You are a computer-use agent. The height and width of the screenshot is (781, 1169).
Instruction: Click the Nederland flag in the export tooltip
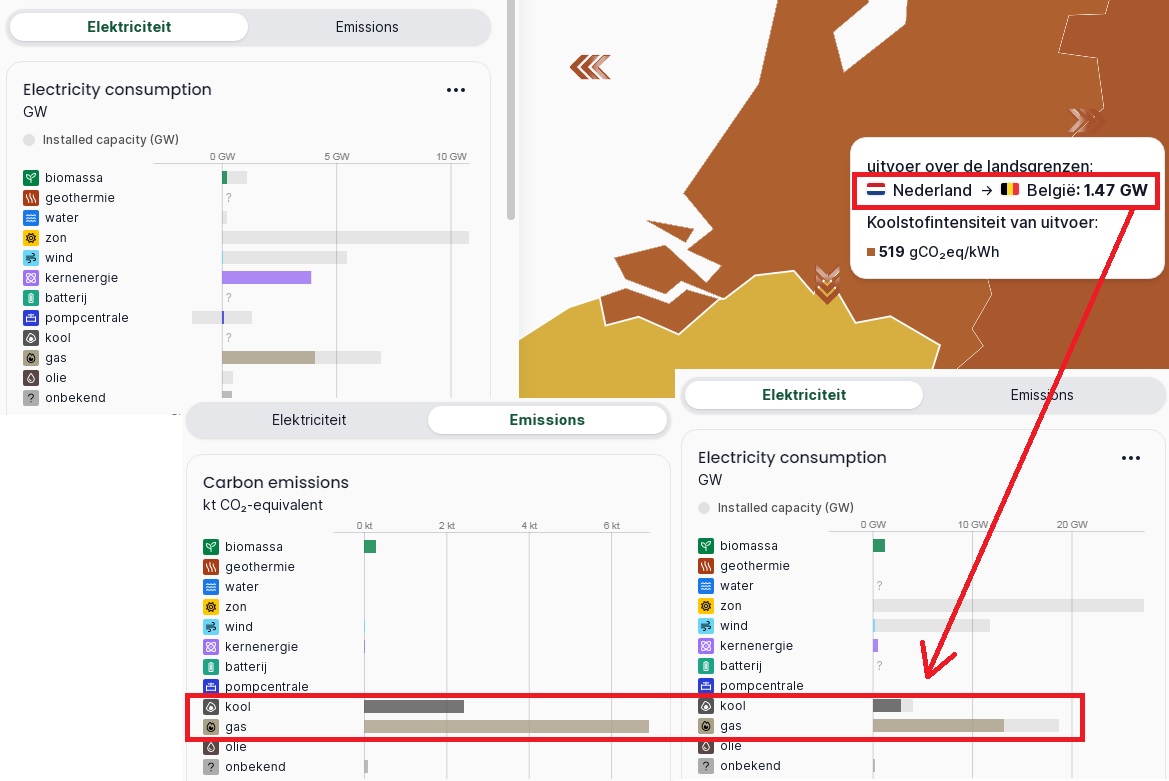876,190
